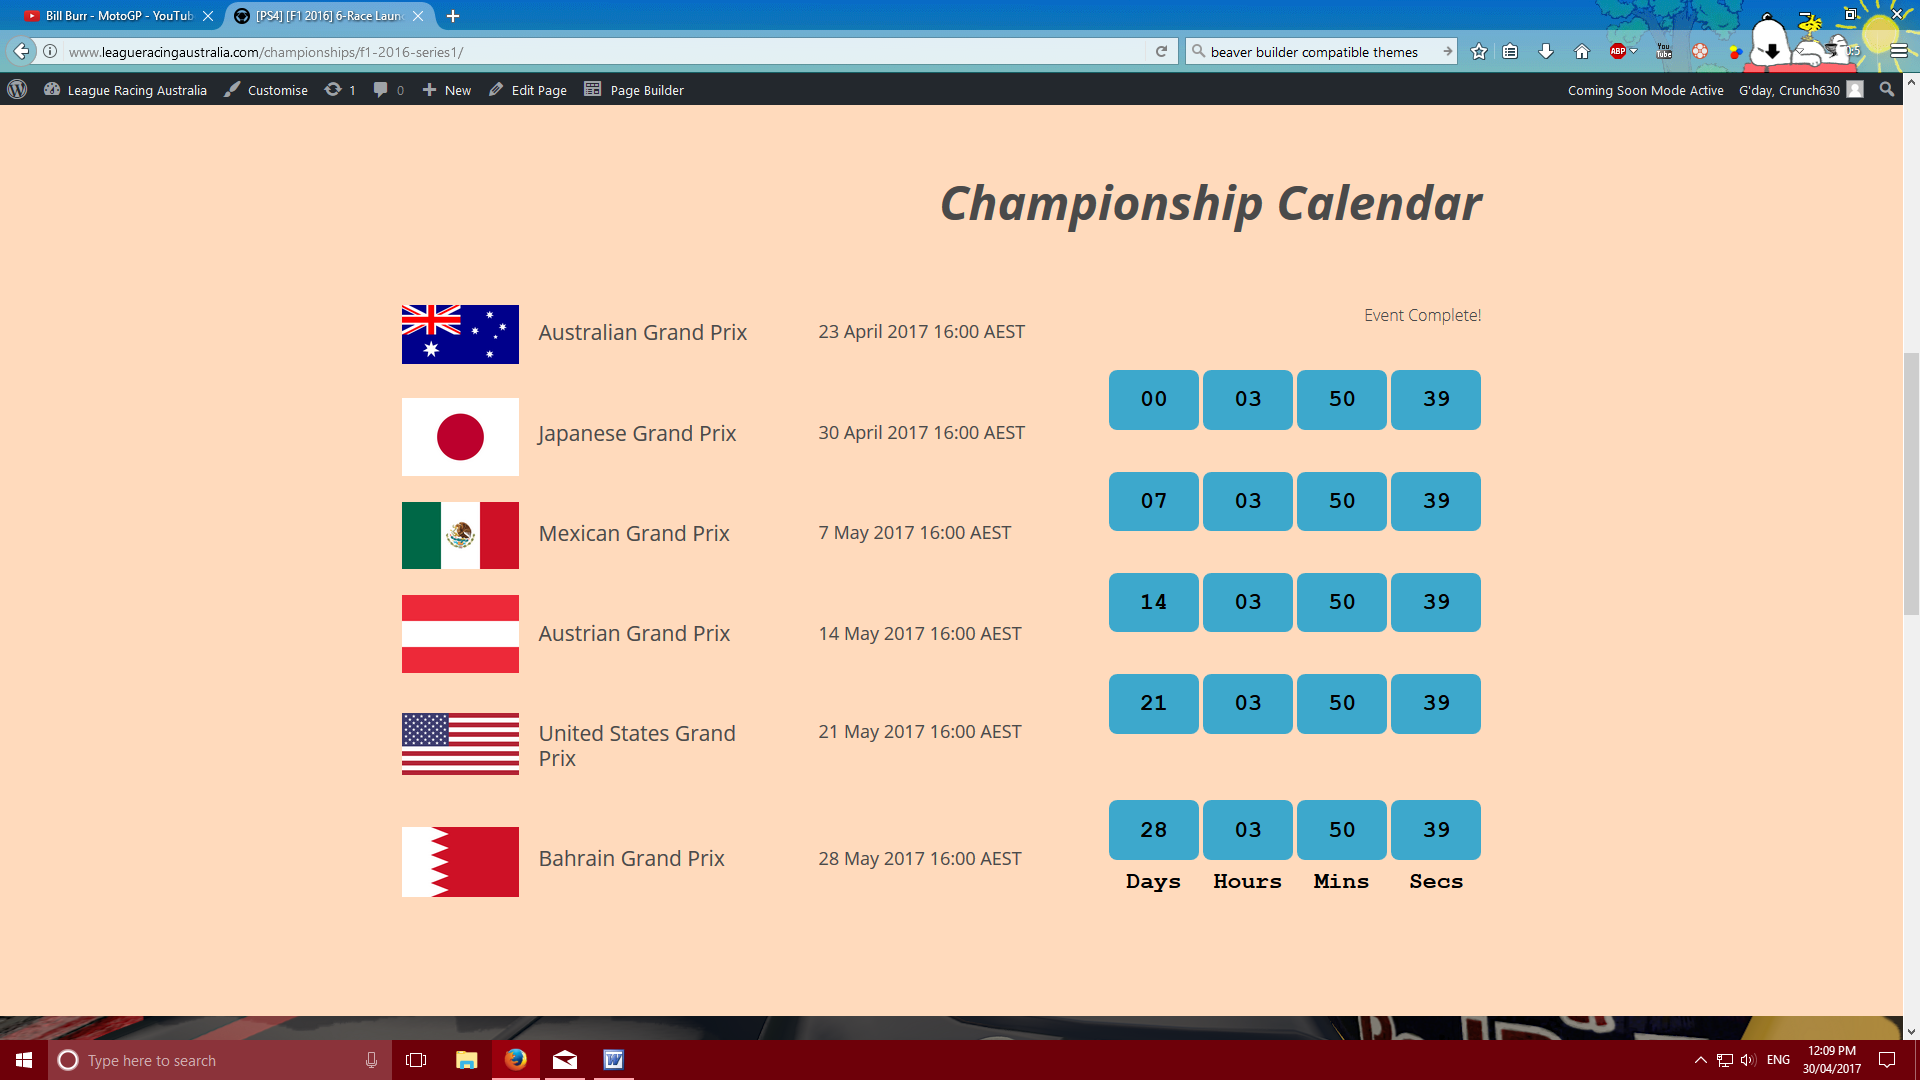The width and height of the screenshot is (1920, 1080).
Task: Click the WordPress logo icon
Action: [x=17, y=90]
